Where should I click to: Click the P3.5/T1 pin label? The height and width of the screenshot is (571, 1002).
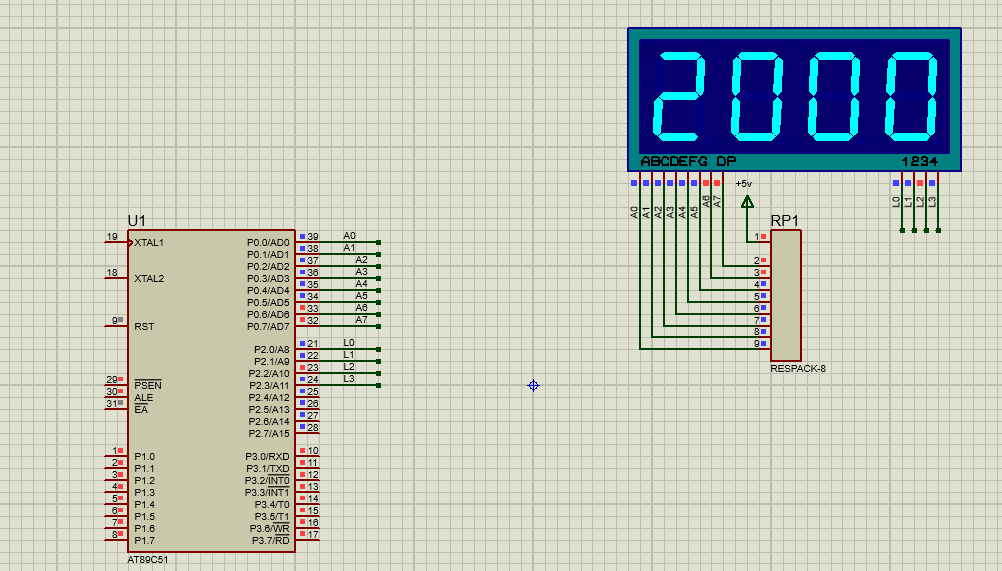pyautogui.click(x=272, y=517)
